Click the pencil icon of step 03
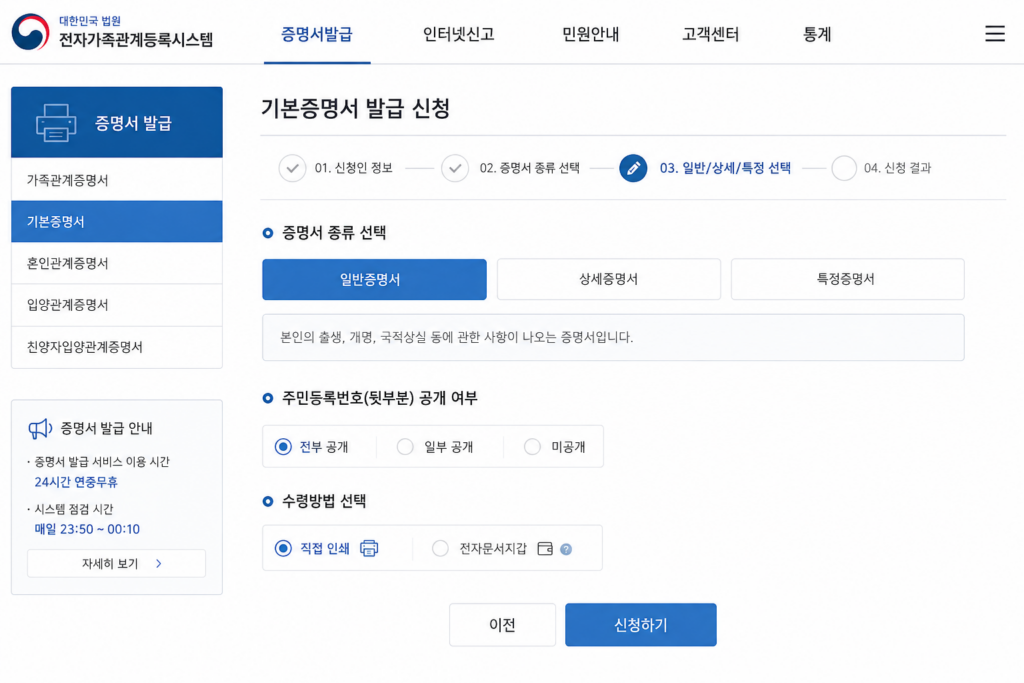This screenshot has height=683, width=1024. coord(633,168)
